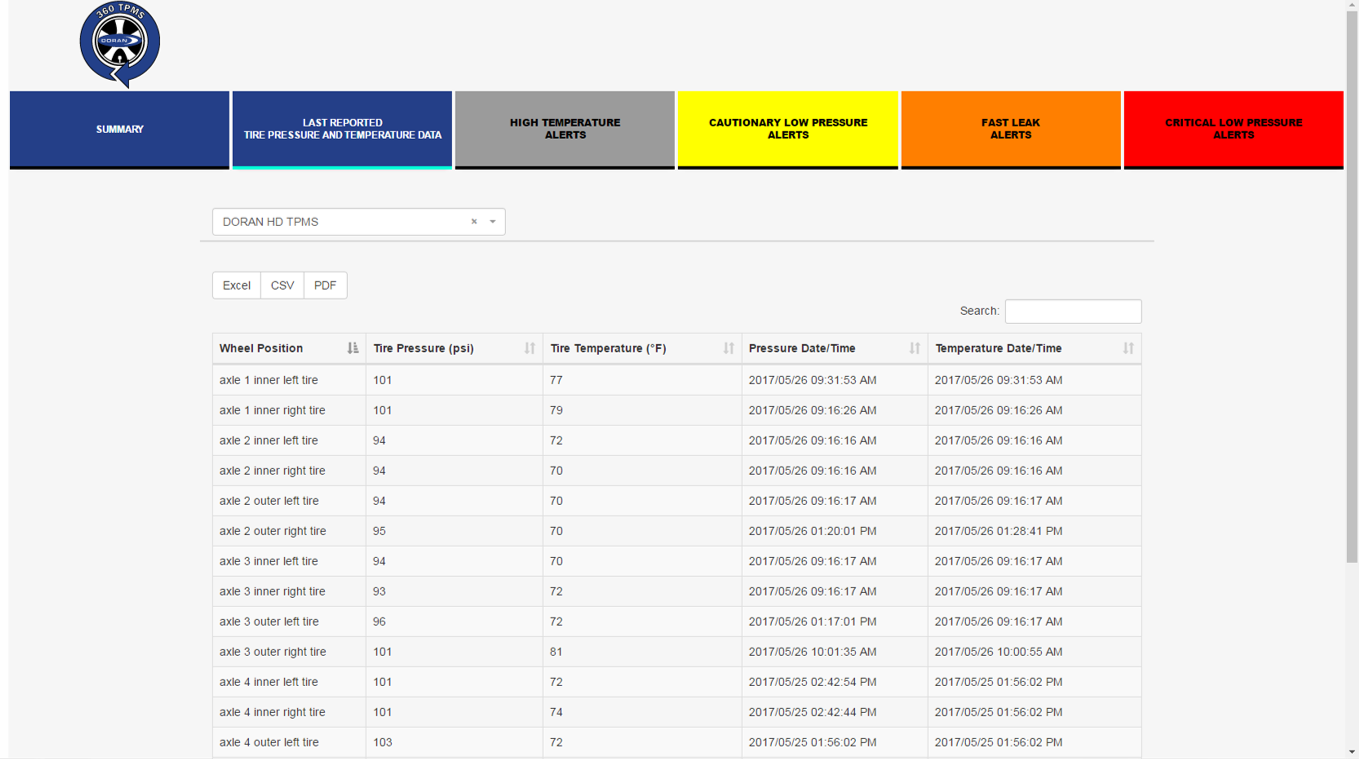Screen dimensions: 1359x759
Task: Click scrollbar down arrow at bottom
Action: tap(1352, 752)
